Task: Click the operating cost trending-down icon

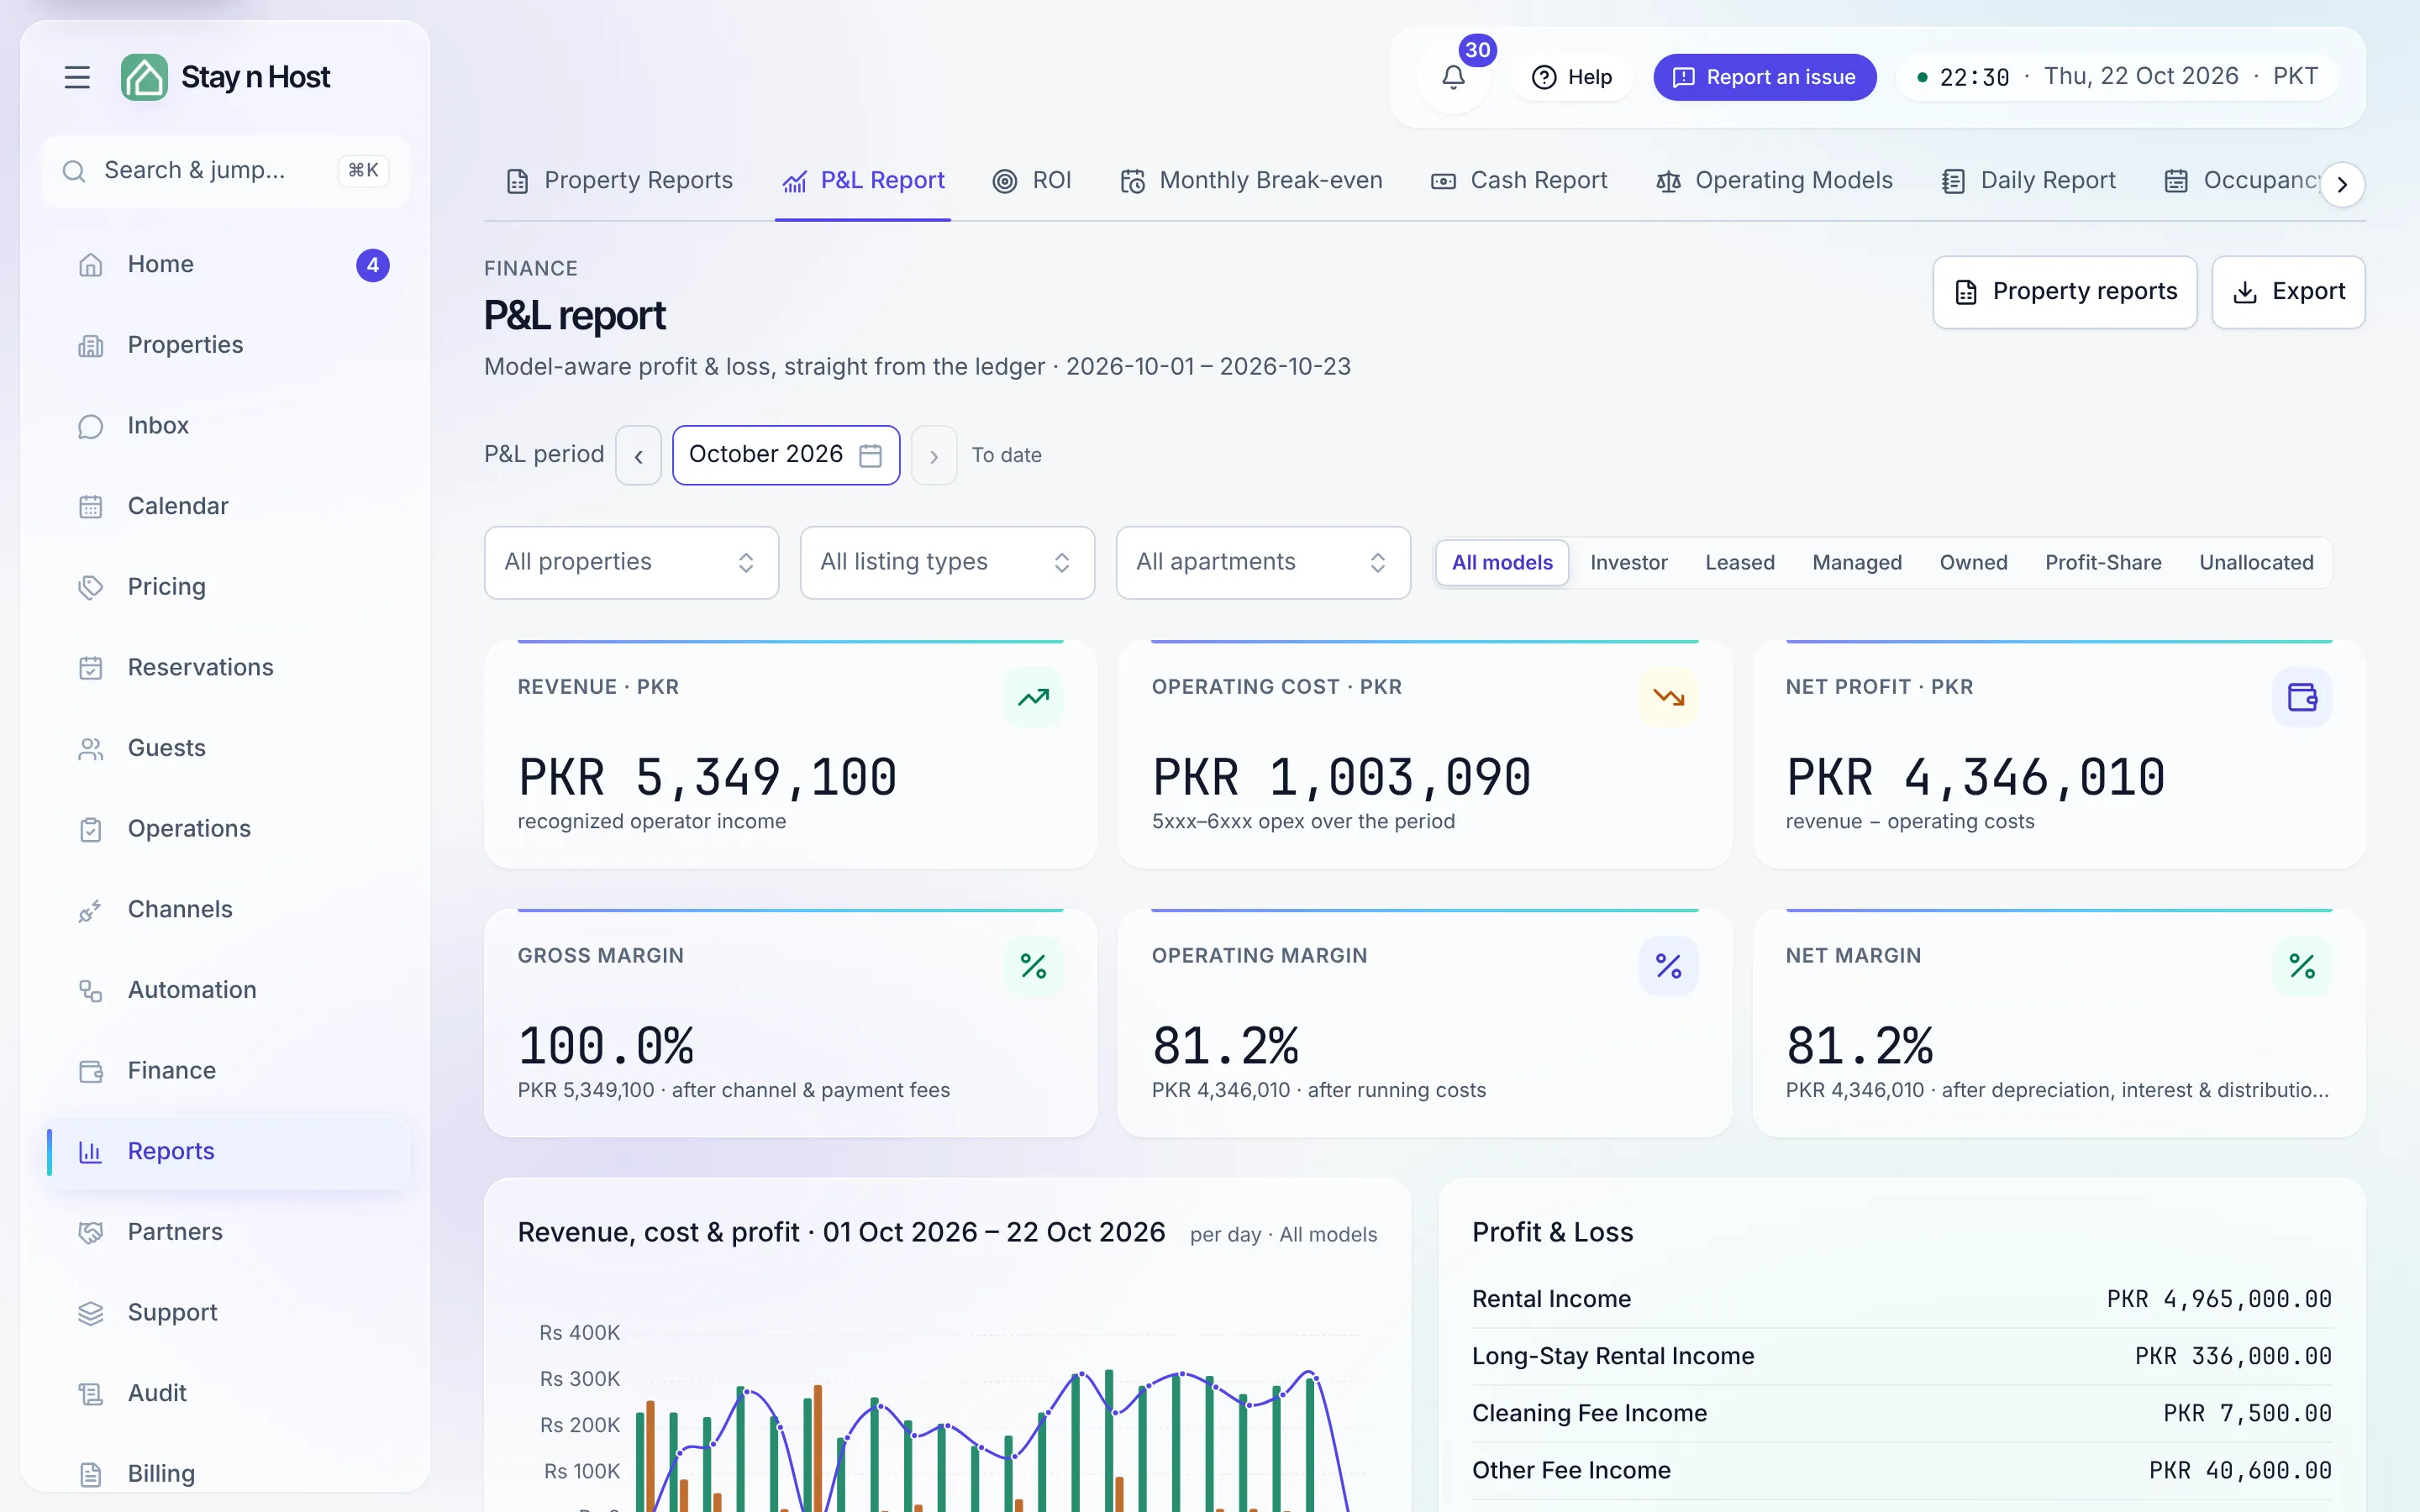Action: pyautogui.click(x=1668, y=697)
